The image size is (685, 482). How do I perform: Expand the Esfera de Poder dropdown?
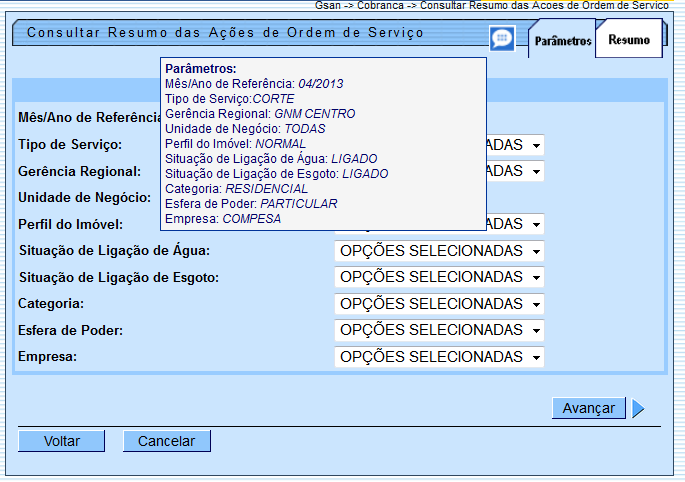click(439, 330)
